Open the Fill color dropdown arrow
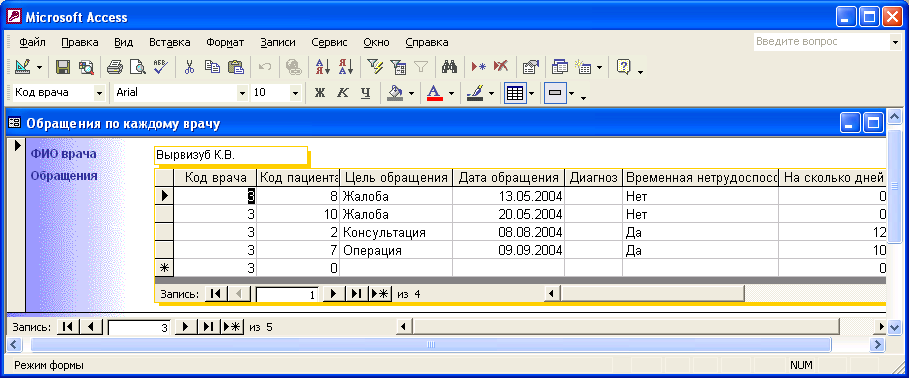This screenshot has height=378, width=909. (411, 93)
